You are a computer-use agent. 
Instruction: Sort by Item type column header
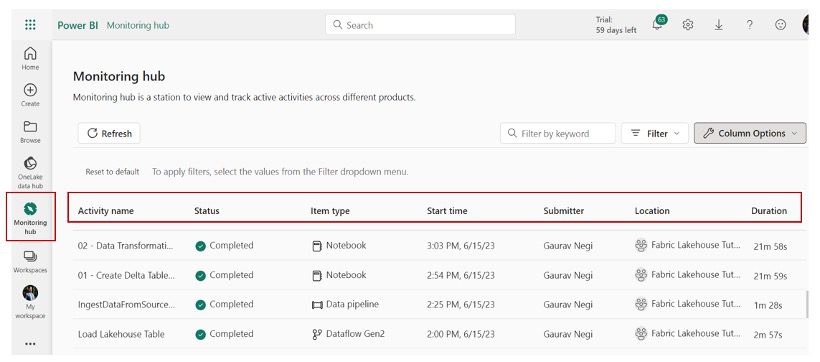click(330, 211)
